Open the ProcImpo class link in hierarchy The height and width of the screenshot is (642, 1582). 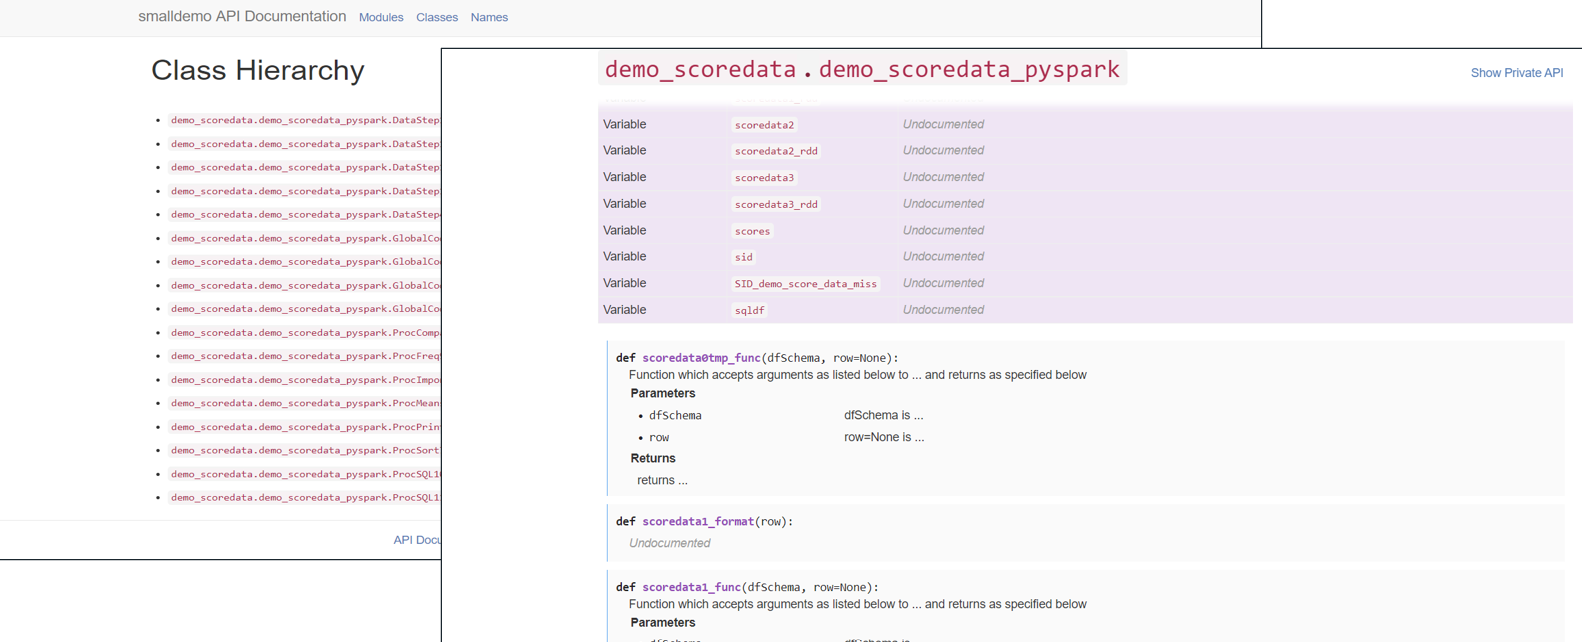click(305, 380)
